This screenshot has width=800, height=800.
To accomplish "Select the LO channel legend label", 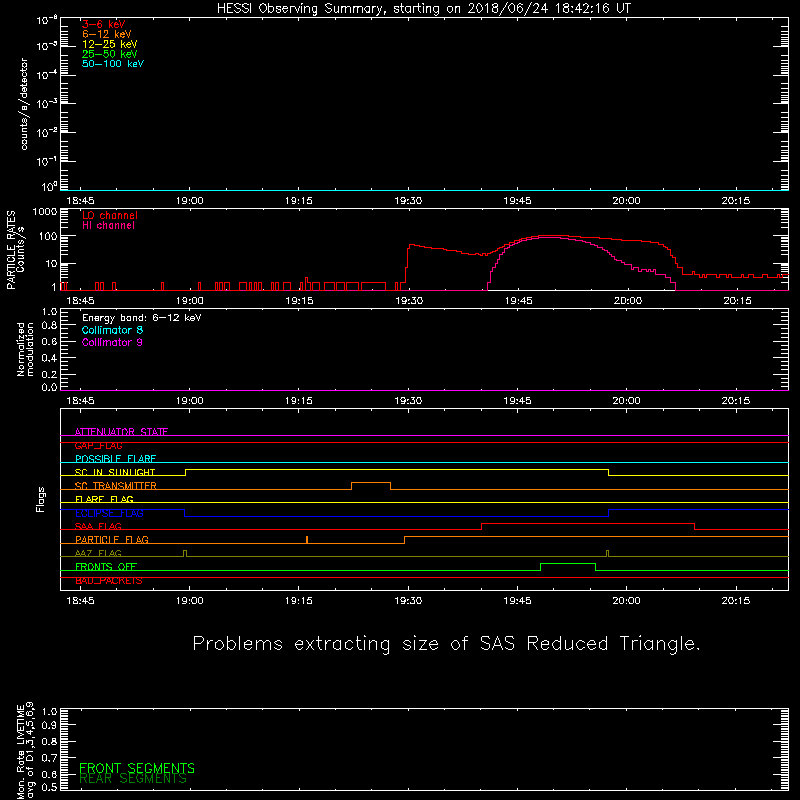I will 110,215.
